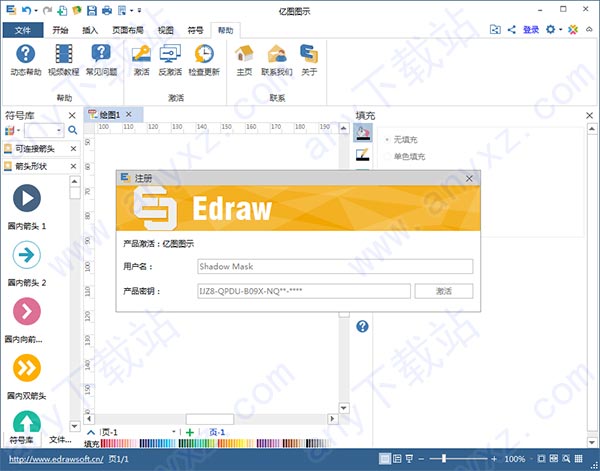Select 单色填充 solid fill radio option

point(388,156)
